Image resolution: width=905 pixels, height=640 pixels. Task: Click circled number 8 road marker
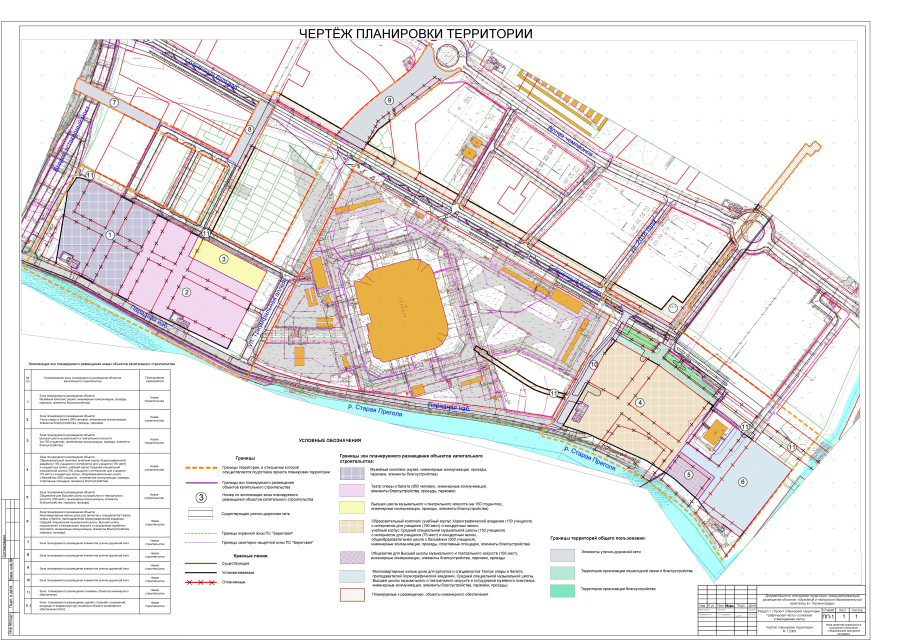(x=251, y=128)
